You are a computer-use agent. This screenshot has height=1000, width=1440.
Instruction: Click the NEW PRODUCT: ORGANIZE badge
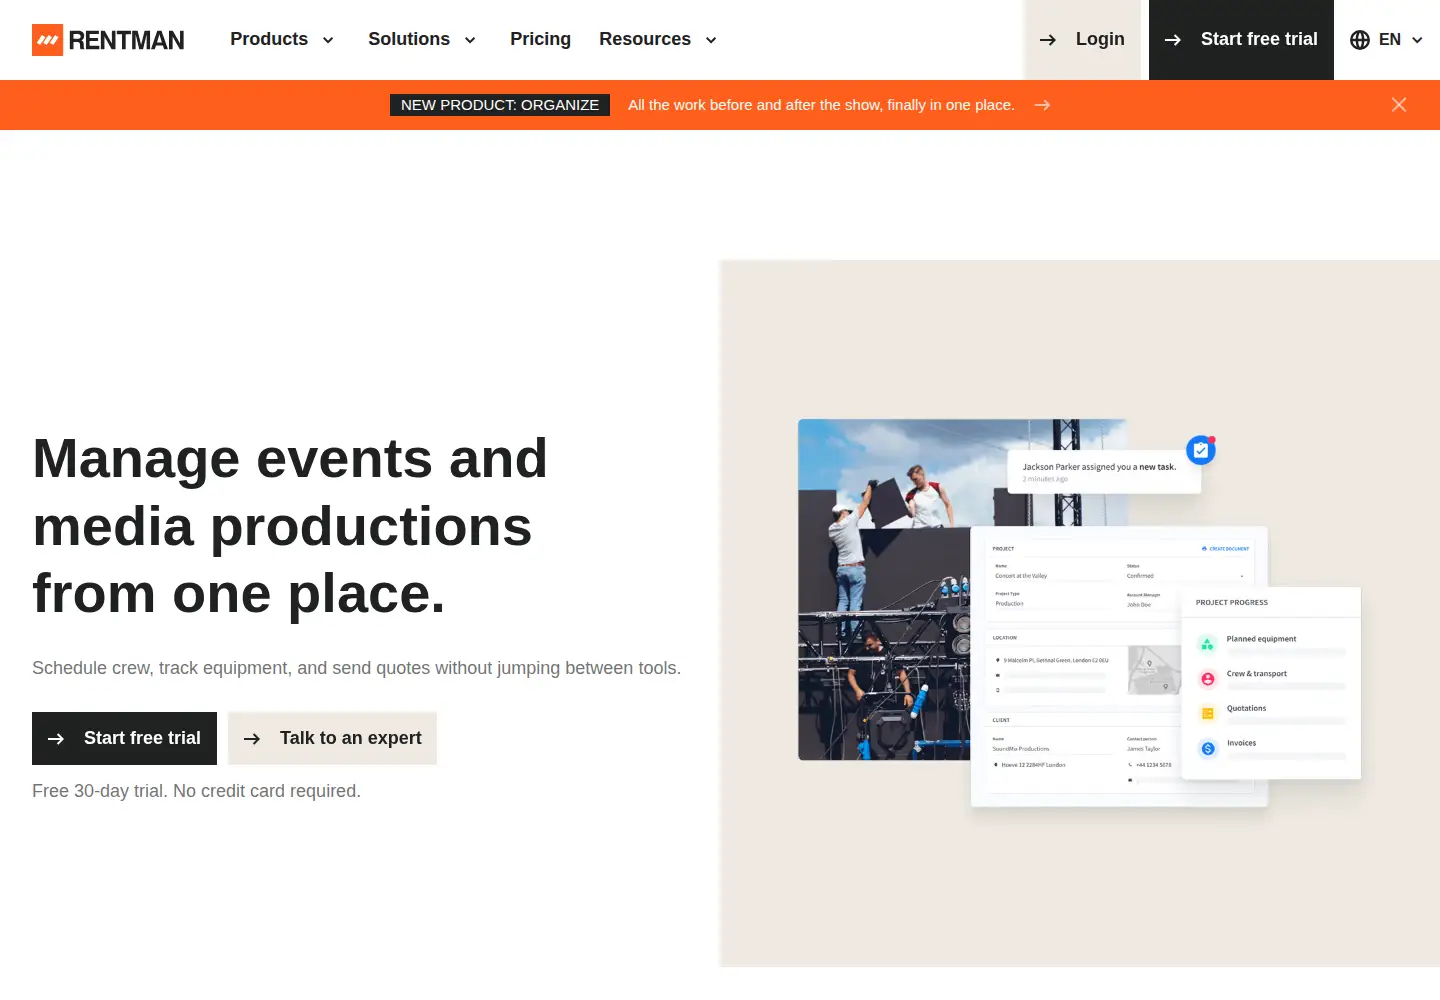point(500,105)
